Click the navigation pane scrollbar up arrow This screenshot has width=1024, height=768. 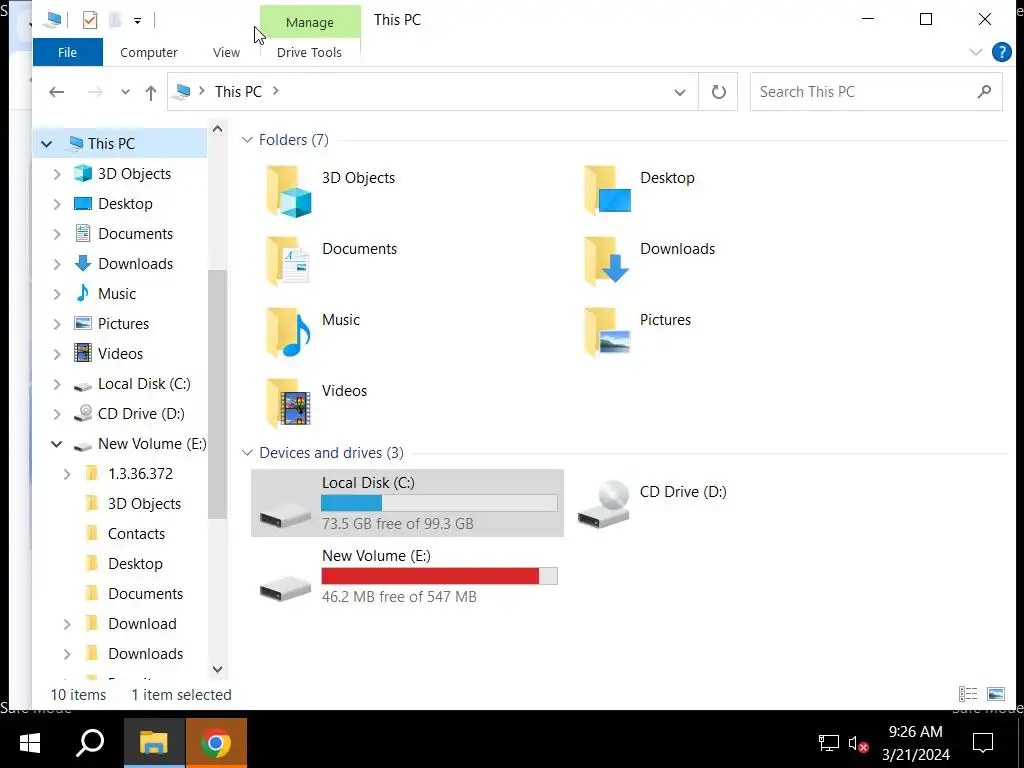(217, 129)
